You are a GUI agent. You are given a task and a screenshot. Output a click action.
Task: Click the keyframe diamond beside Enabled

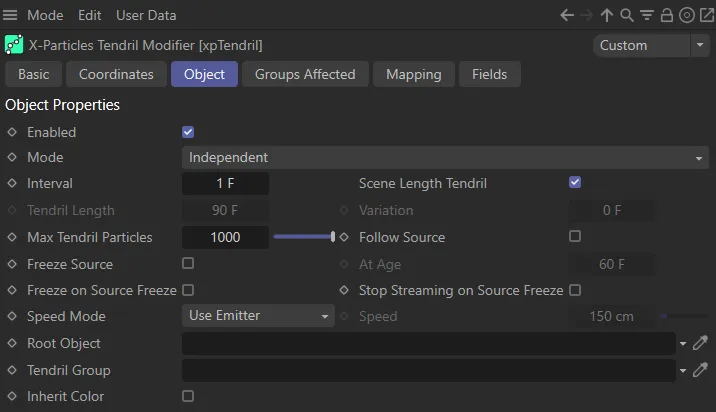pos(12,132)
